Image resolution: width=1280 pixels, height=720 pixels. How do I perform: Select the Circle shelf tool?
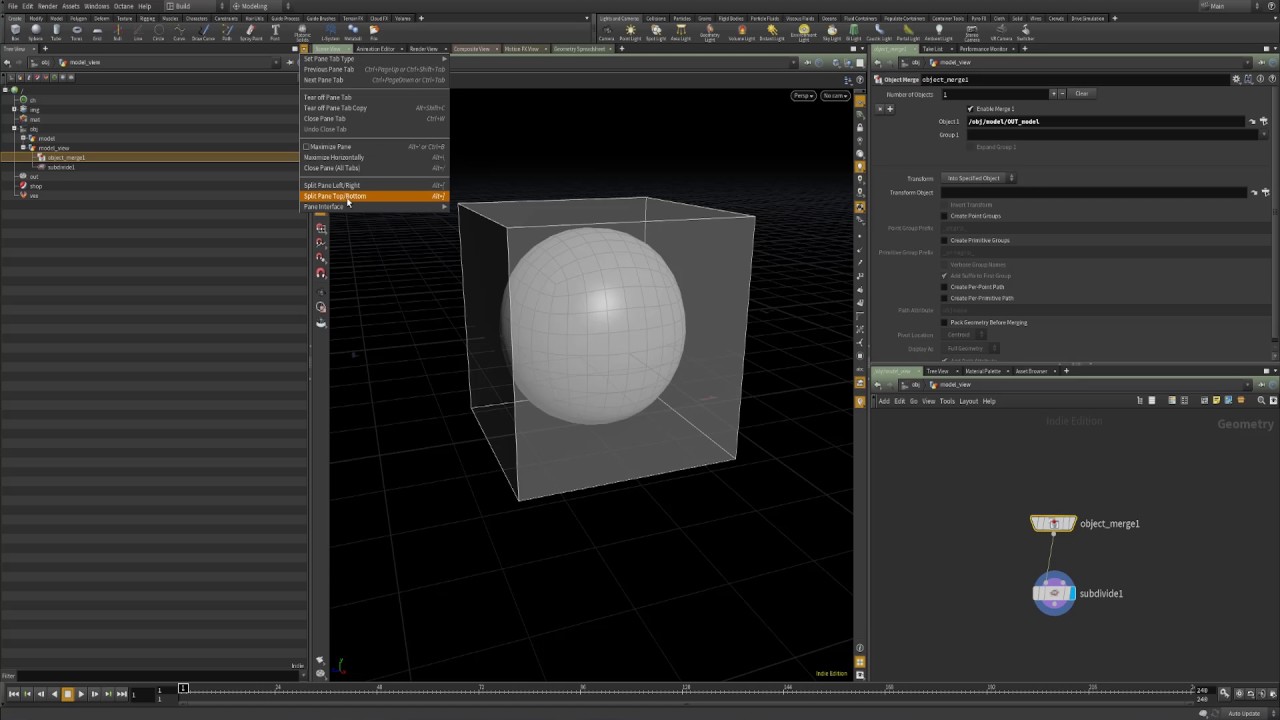(158, 32)
